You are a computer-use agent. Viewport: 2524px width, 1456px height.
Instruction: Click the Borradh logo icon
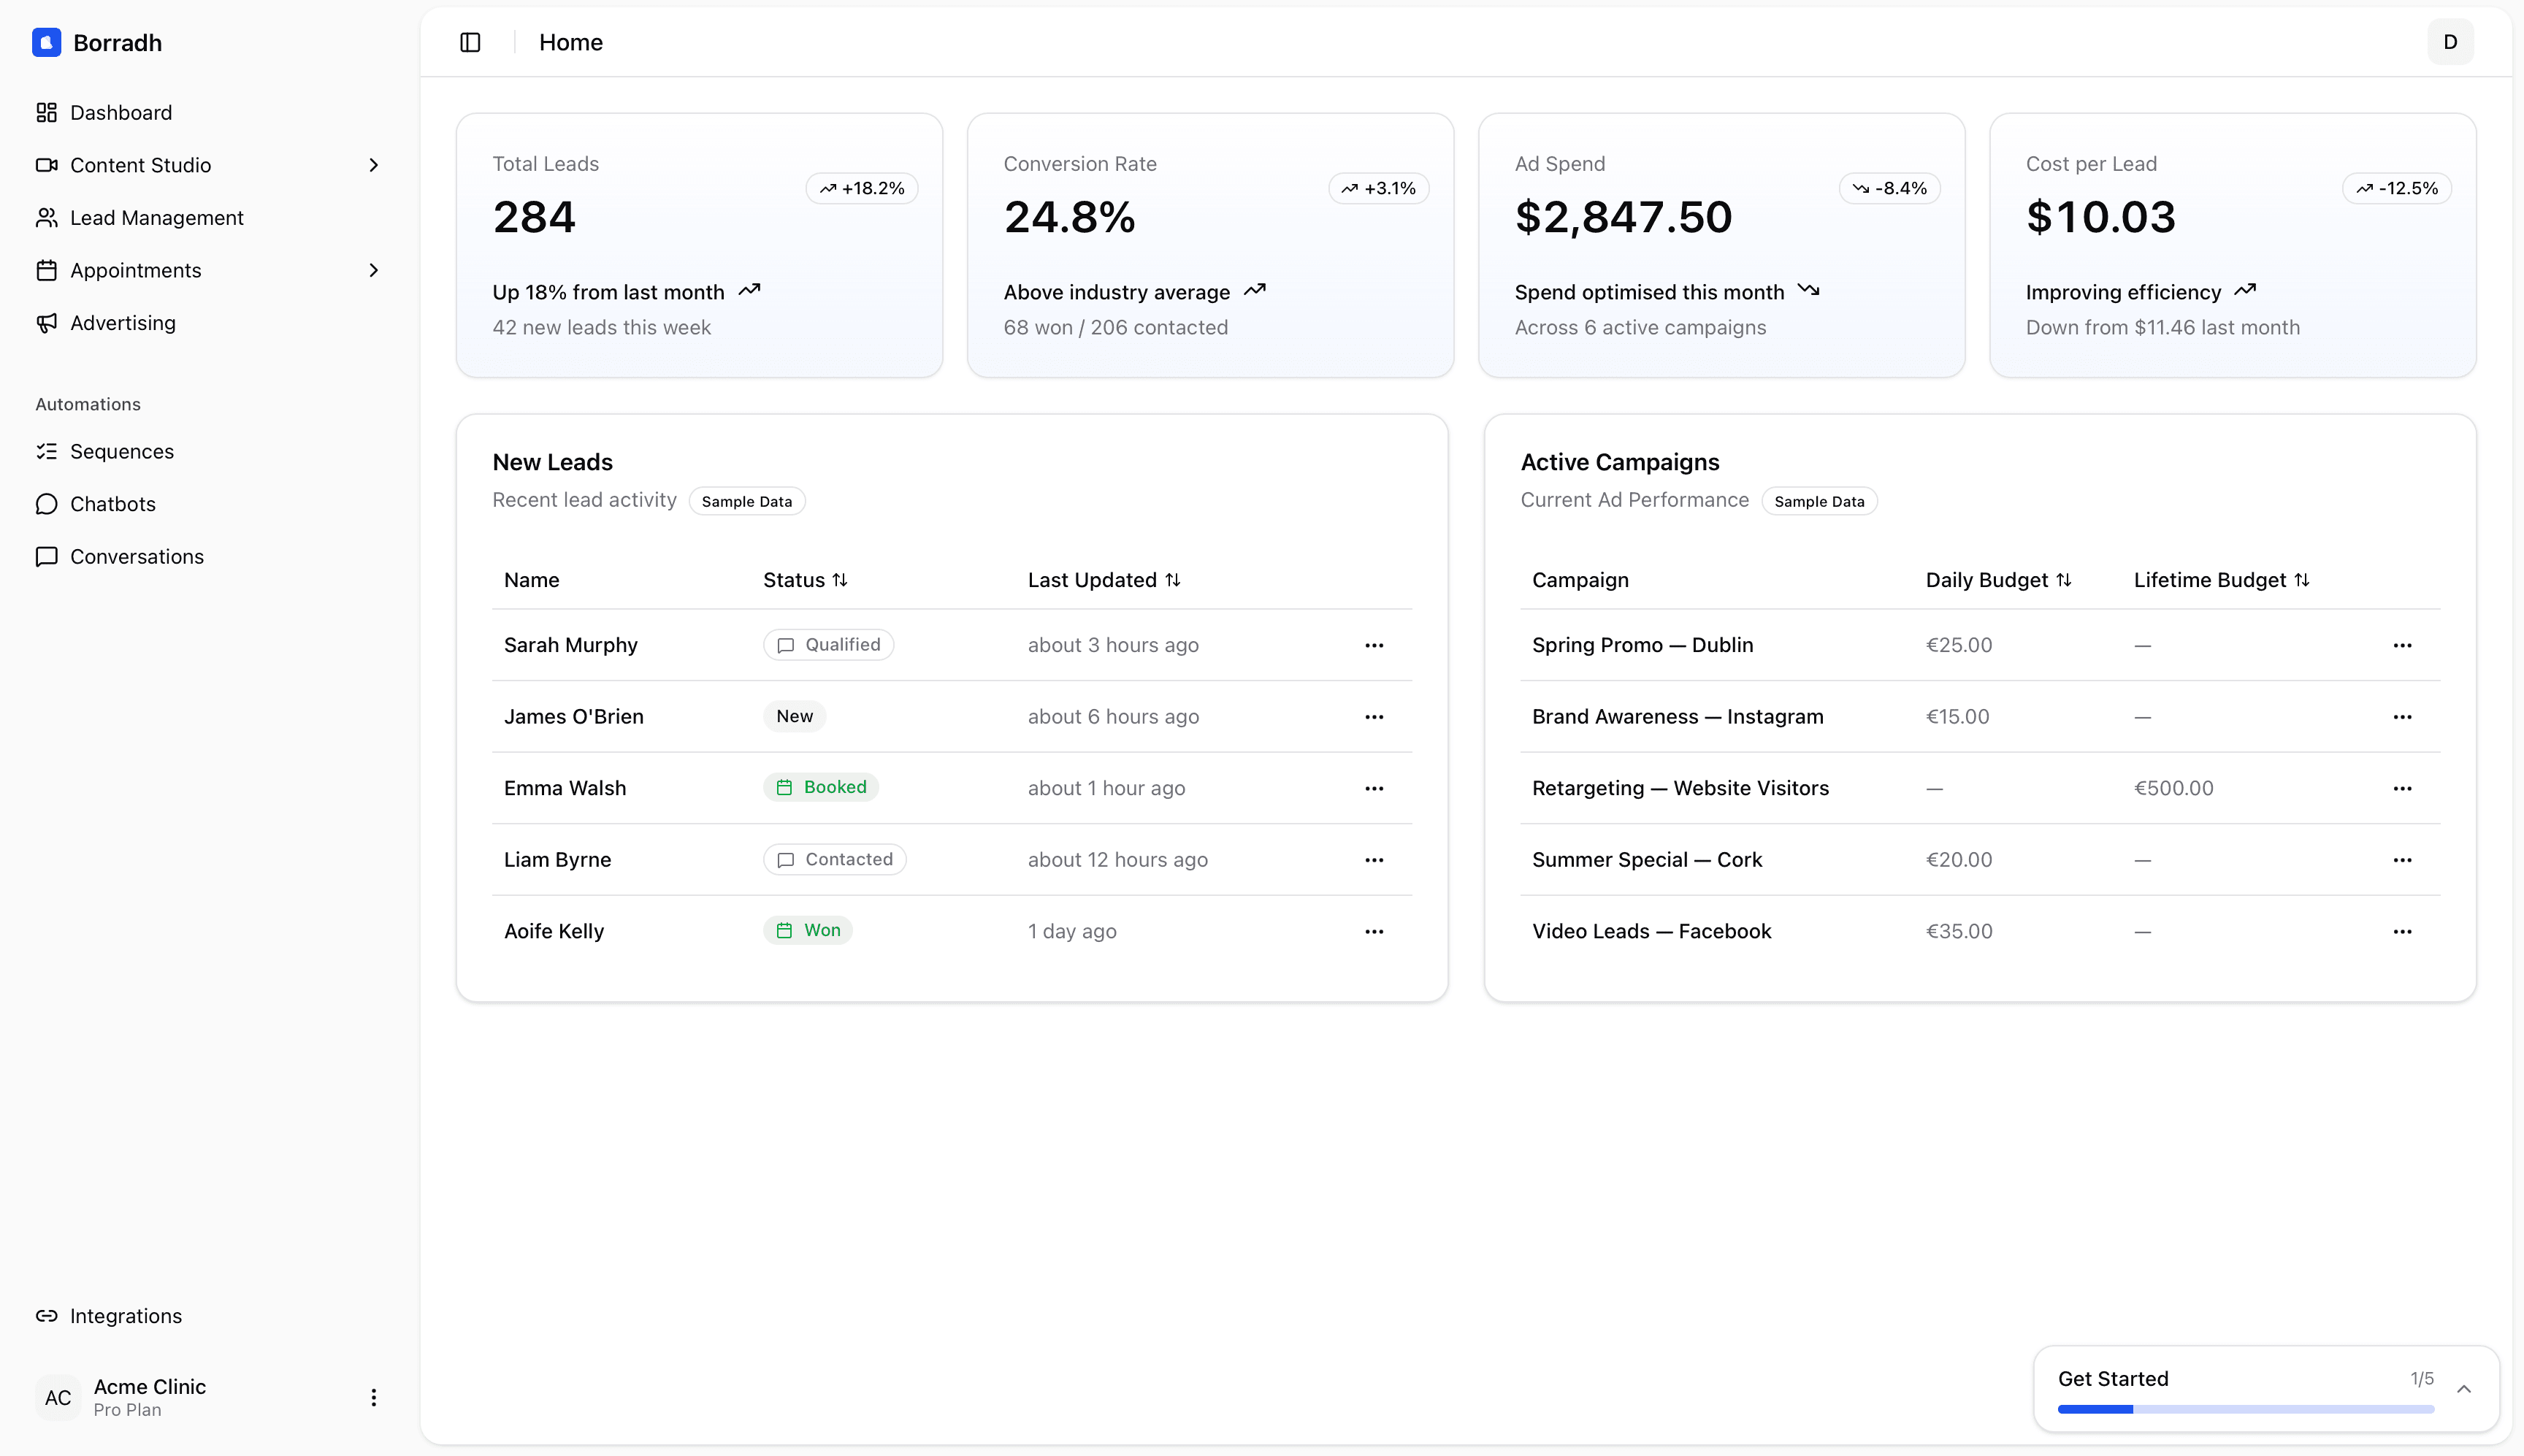pos(46,42)
